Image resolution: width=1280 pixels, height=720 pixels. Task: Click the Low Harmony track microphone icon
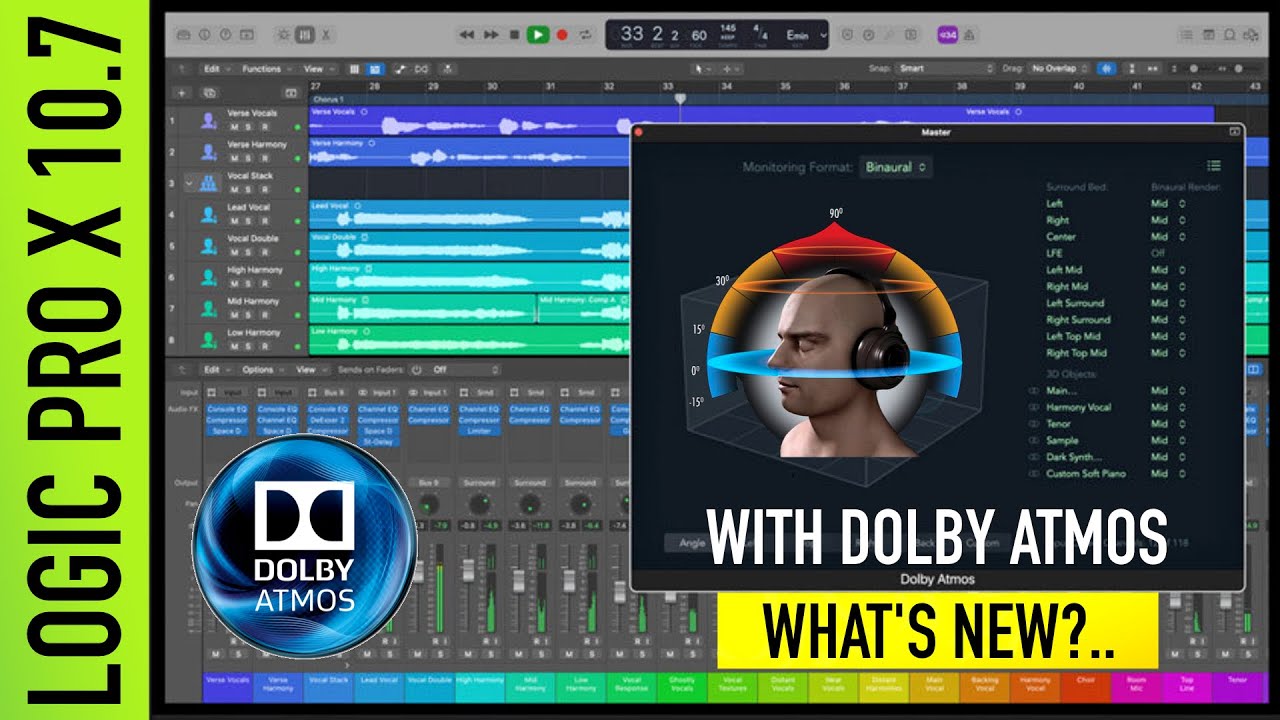[208, 340]
